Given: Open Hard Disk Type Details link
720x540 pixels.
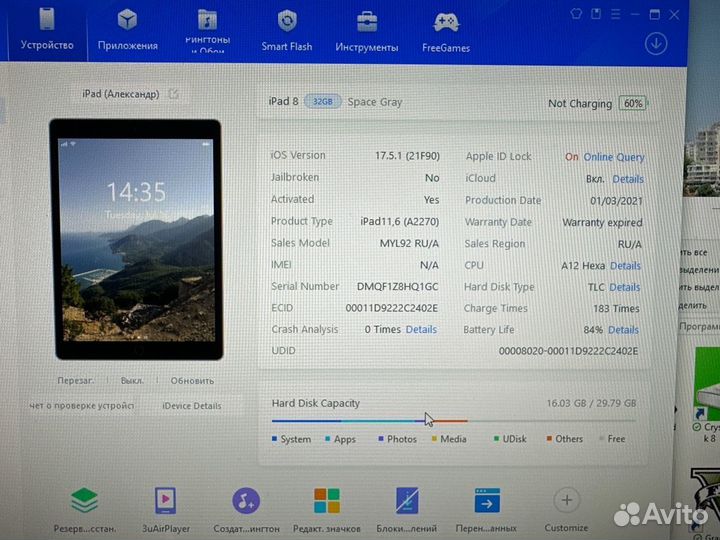Looking at the screenshot, I should click(x=624, y=287).
